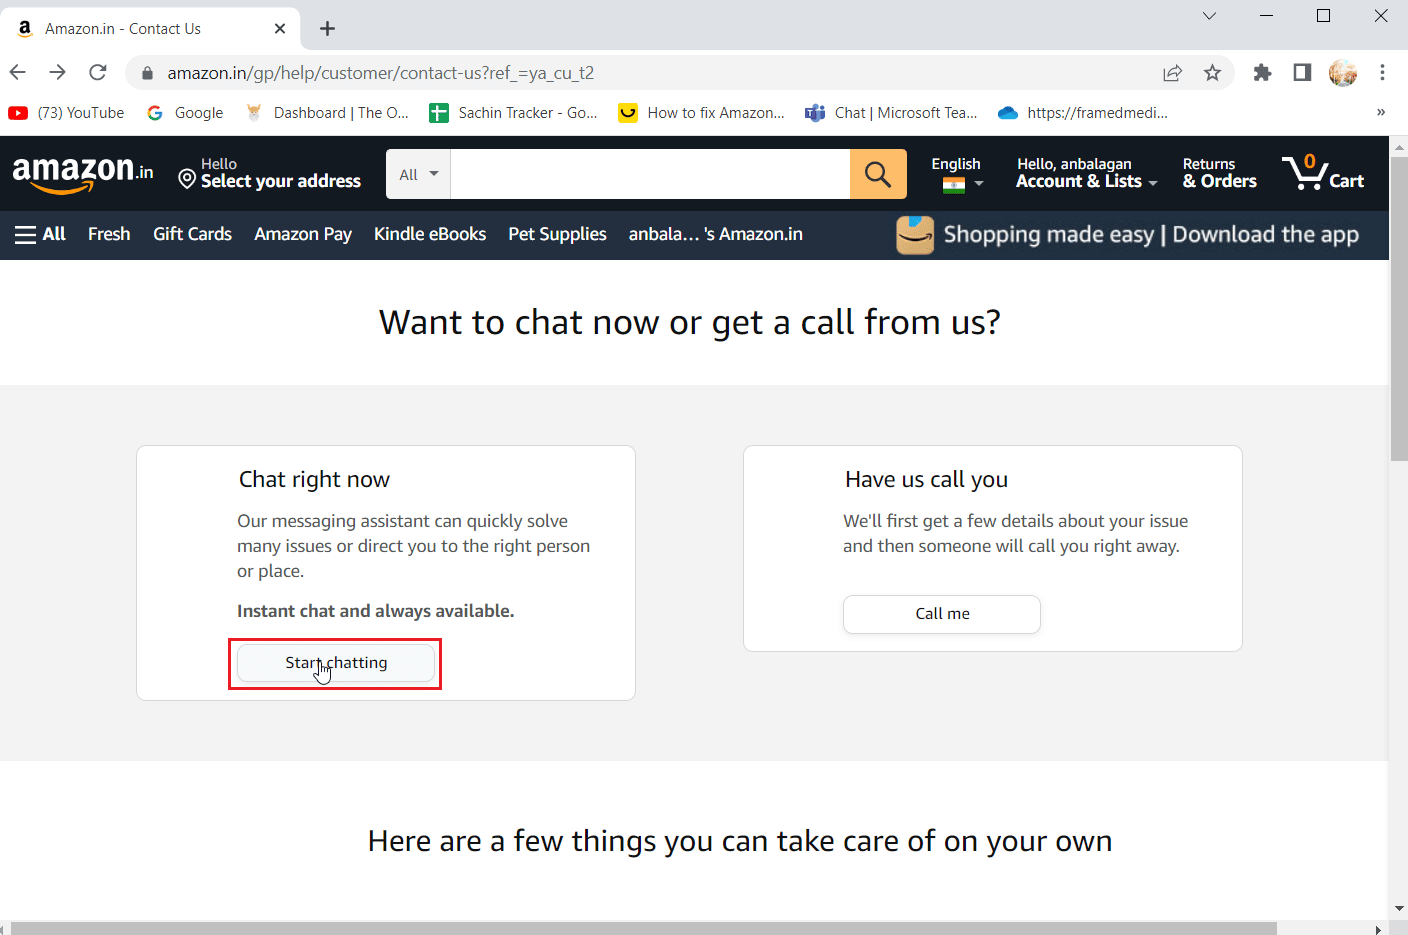Open the Chrome profile avatar
1408x935 pixels.
[1342, 72]
